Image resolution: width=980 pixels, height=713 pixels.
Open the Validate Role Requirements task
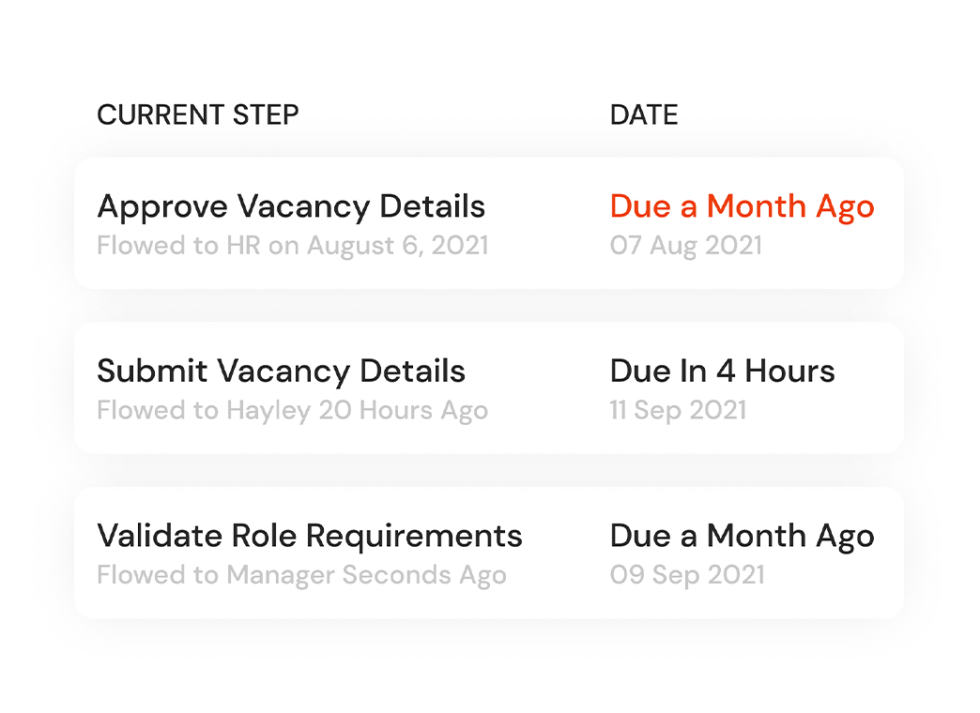(310, 536)
